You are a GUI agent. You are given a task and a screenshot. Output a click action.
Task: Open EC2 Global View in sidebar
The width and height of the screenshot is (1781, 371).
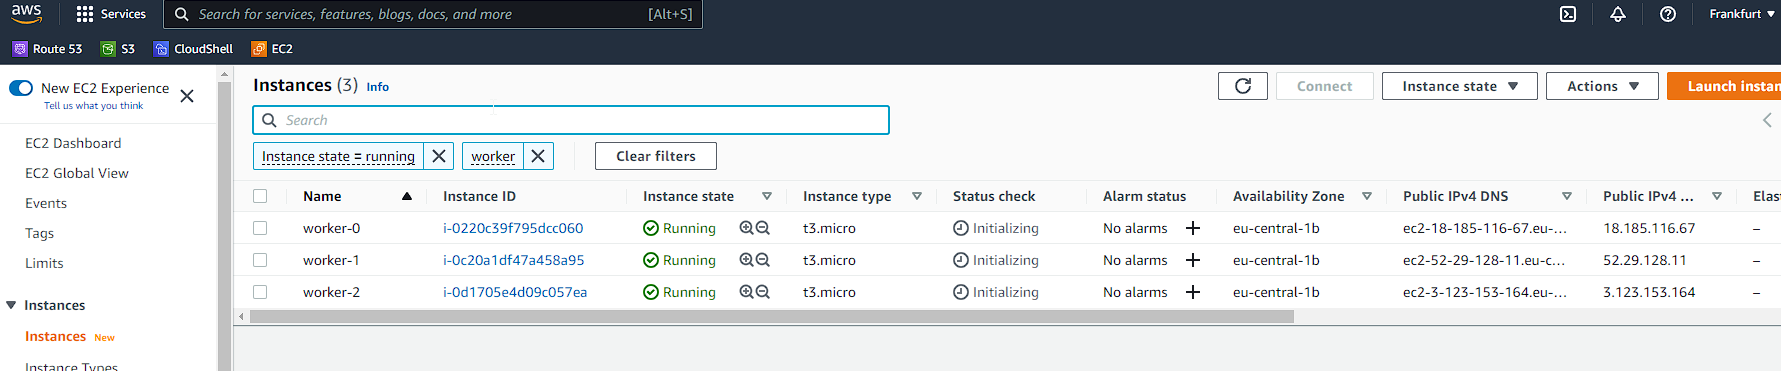tap(77, 173)
